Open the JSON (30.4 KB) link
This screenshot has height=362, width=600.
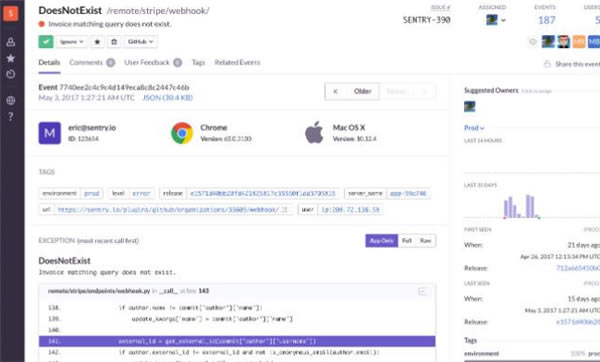tap(168, 98)
